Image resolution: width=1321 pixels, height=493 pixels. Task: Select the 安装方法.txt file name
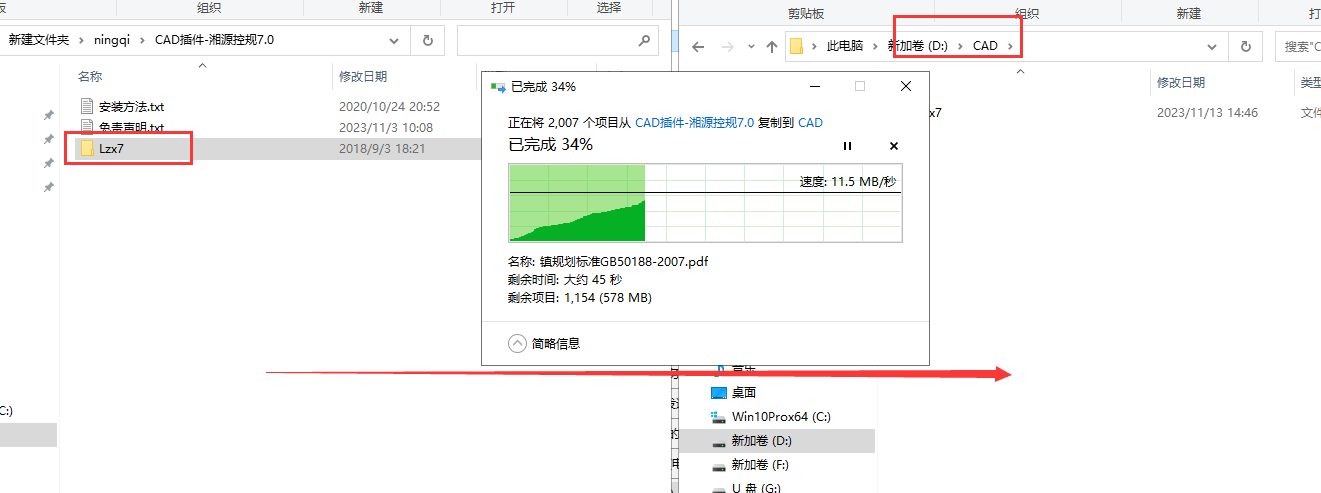click(x=131, y=106)
